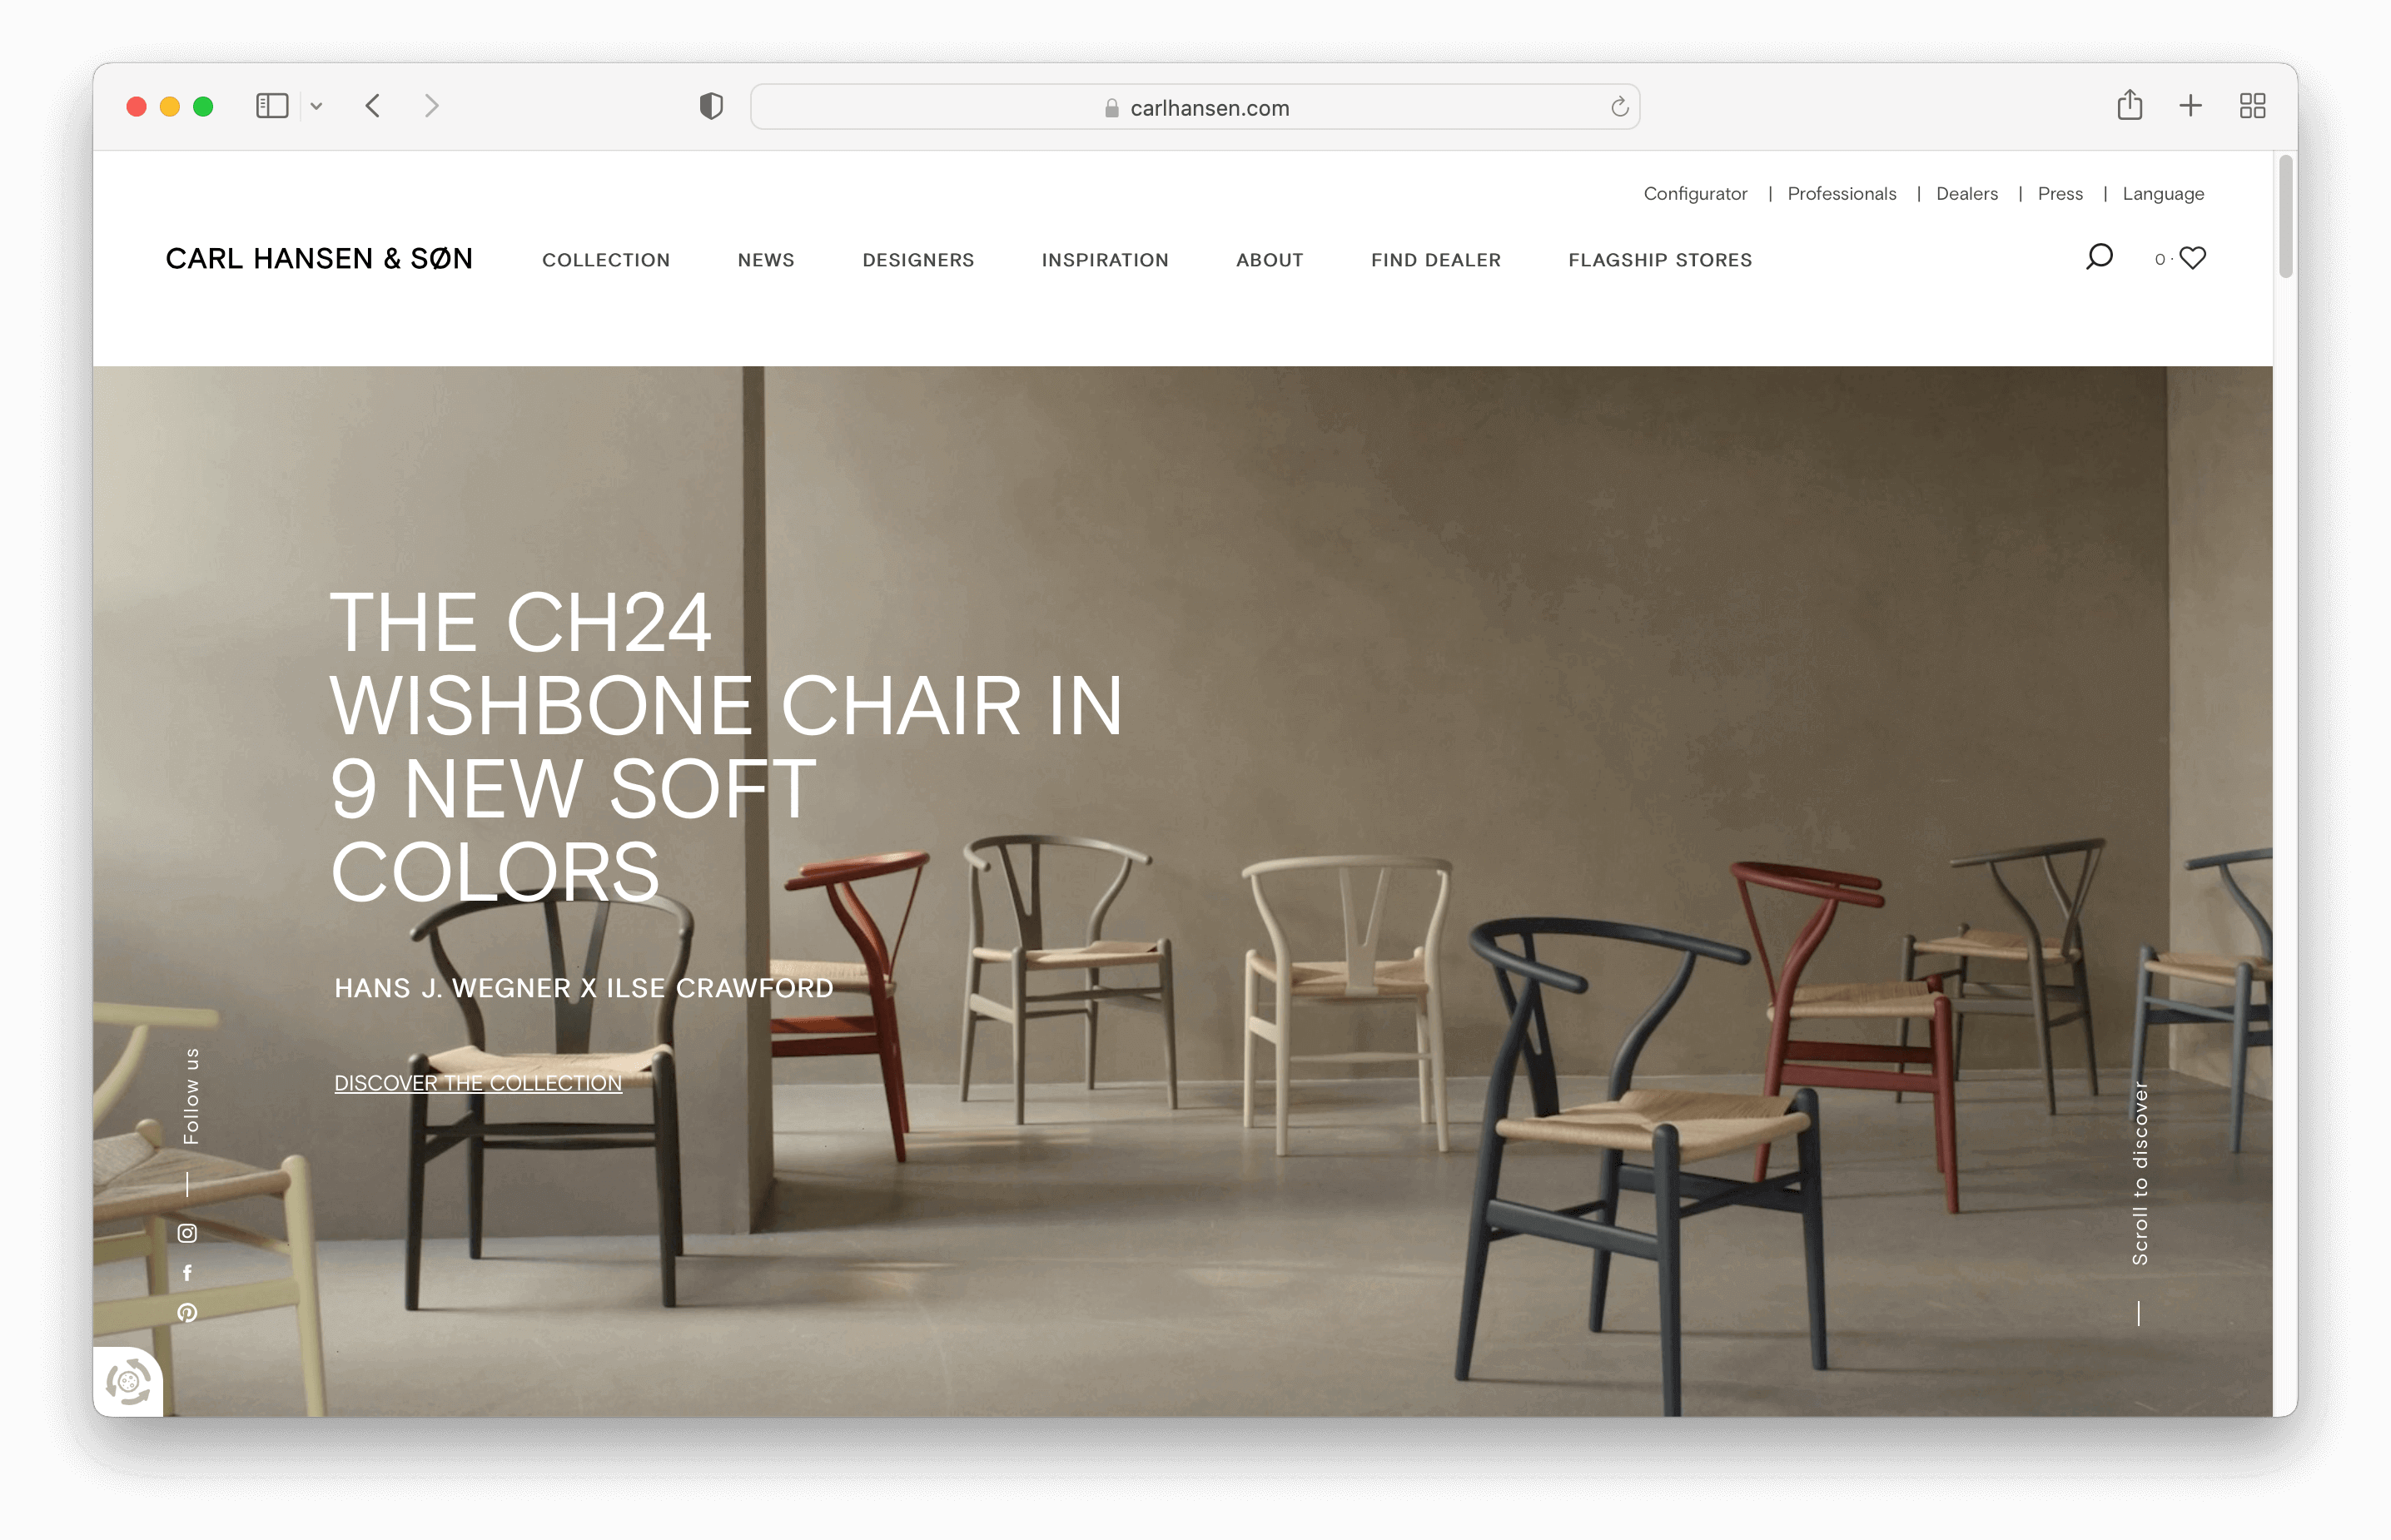The width and height of the screenshot is (2391, 1540).
Task: Open cookie settings icon in corner
Action: [x=129, y=1382]
